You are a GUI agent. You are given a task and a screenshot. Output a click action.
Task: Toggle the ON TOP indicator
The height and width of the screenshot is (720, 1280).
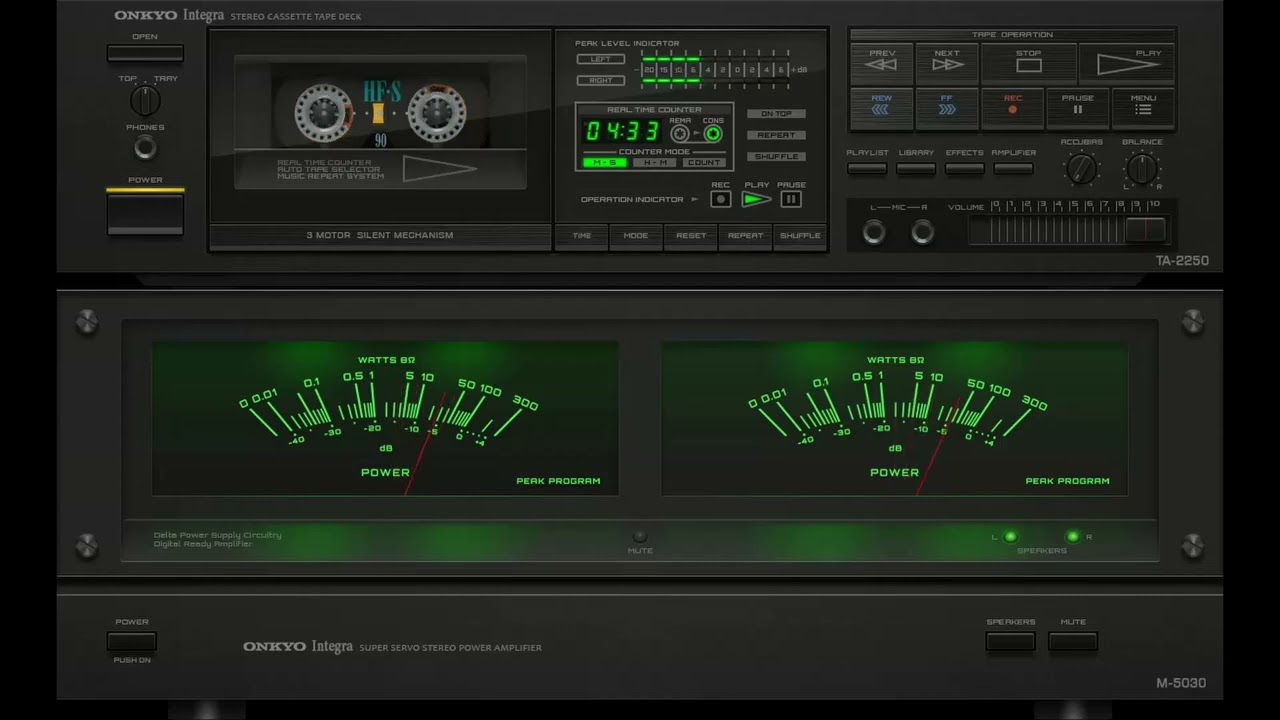click(776, 114)
